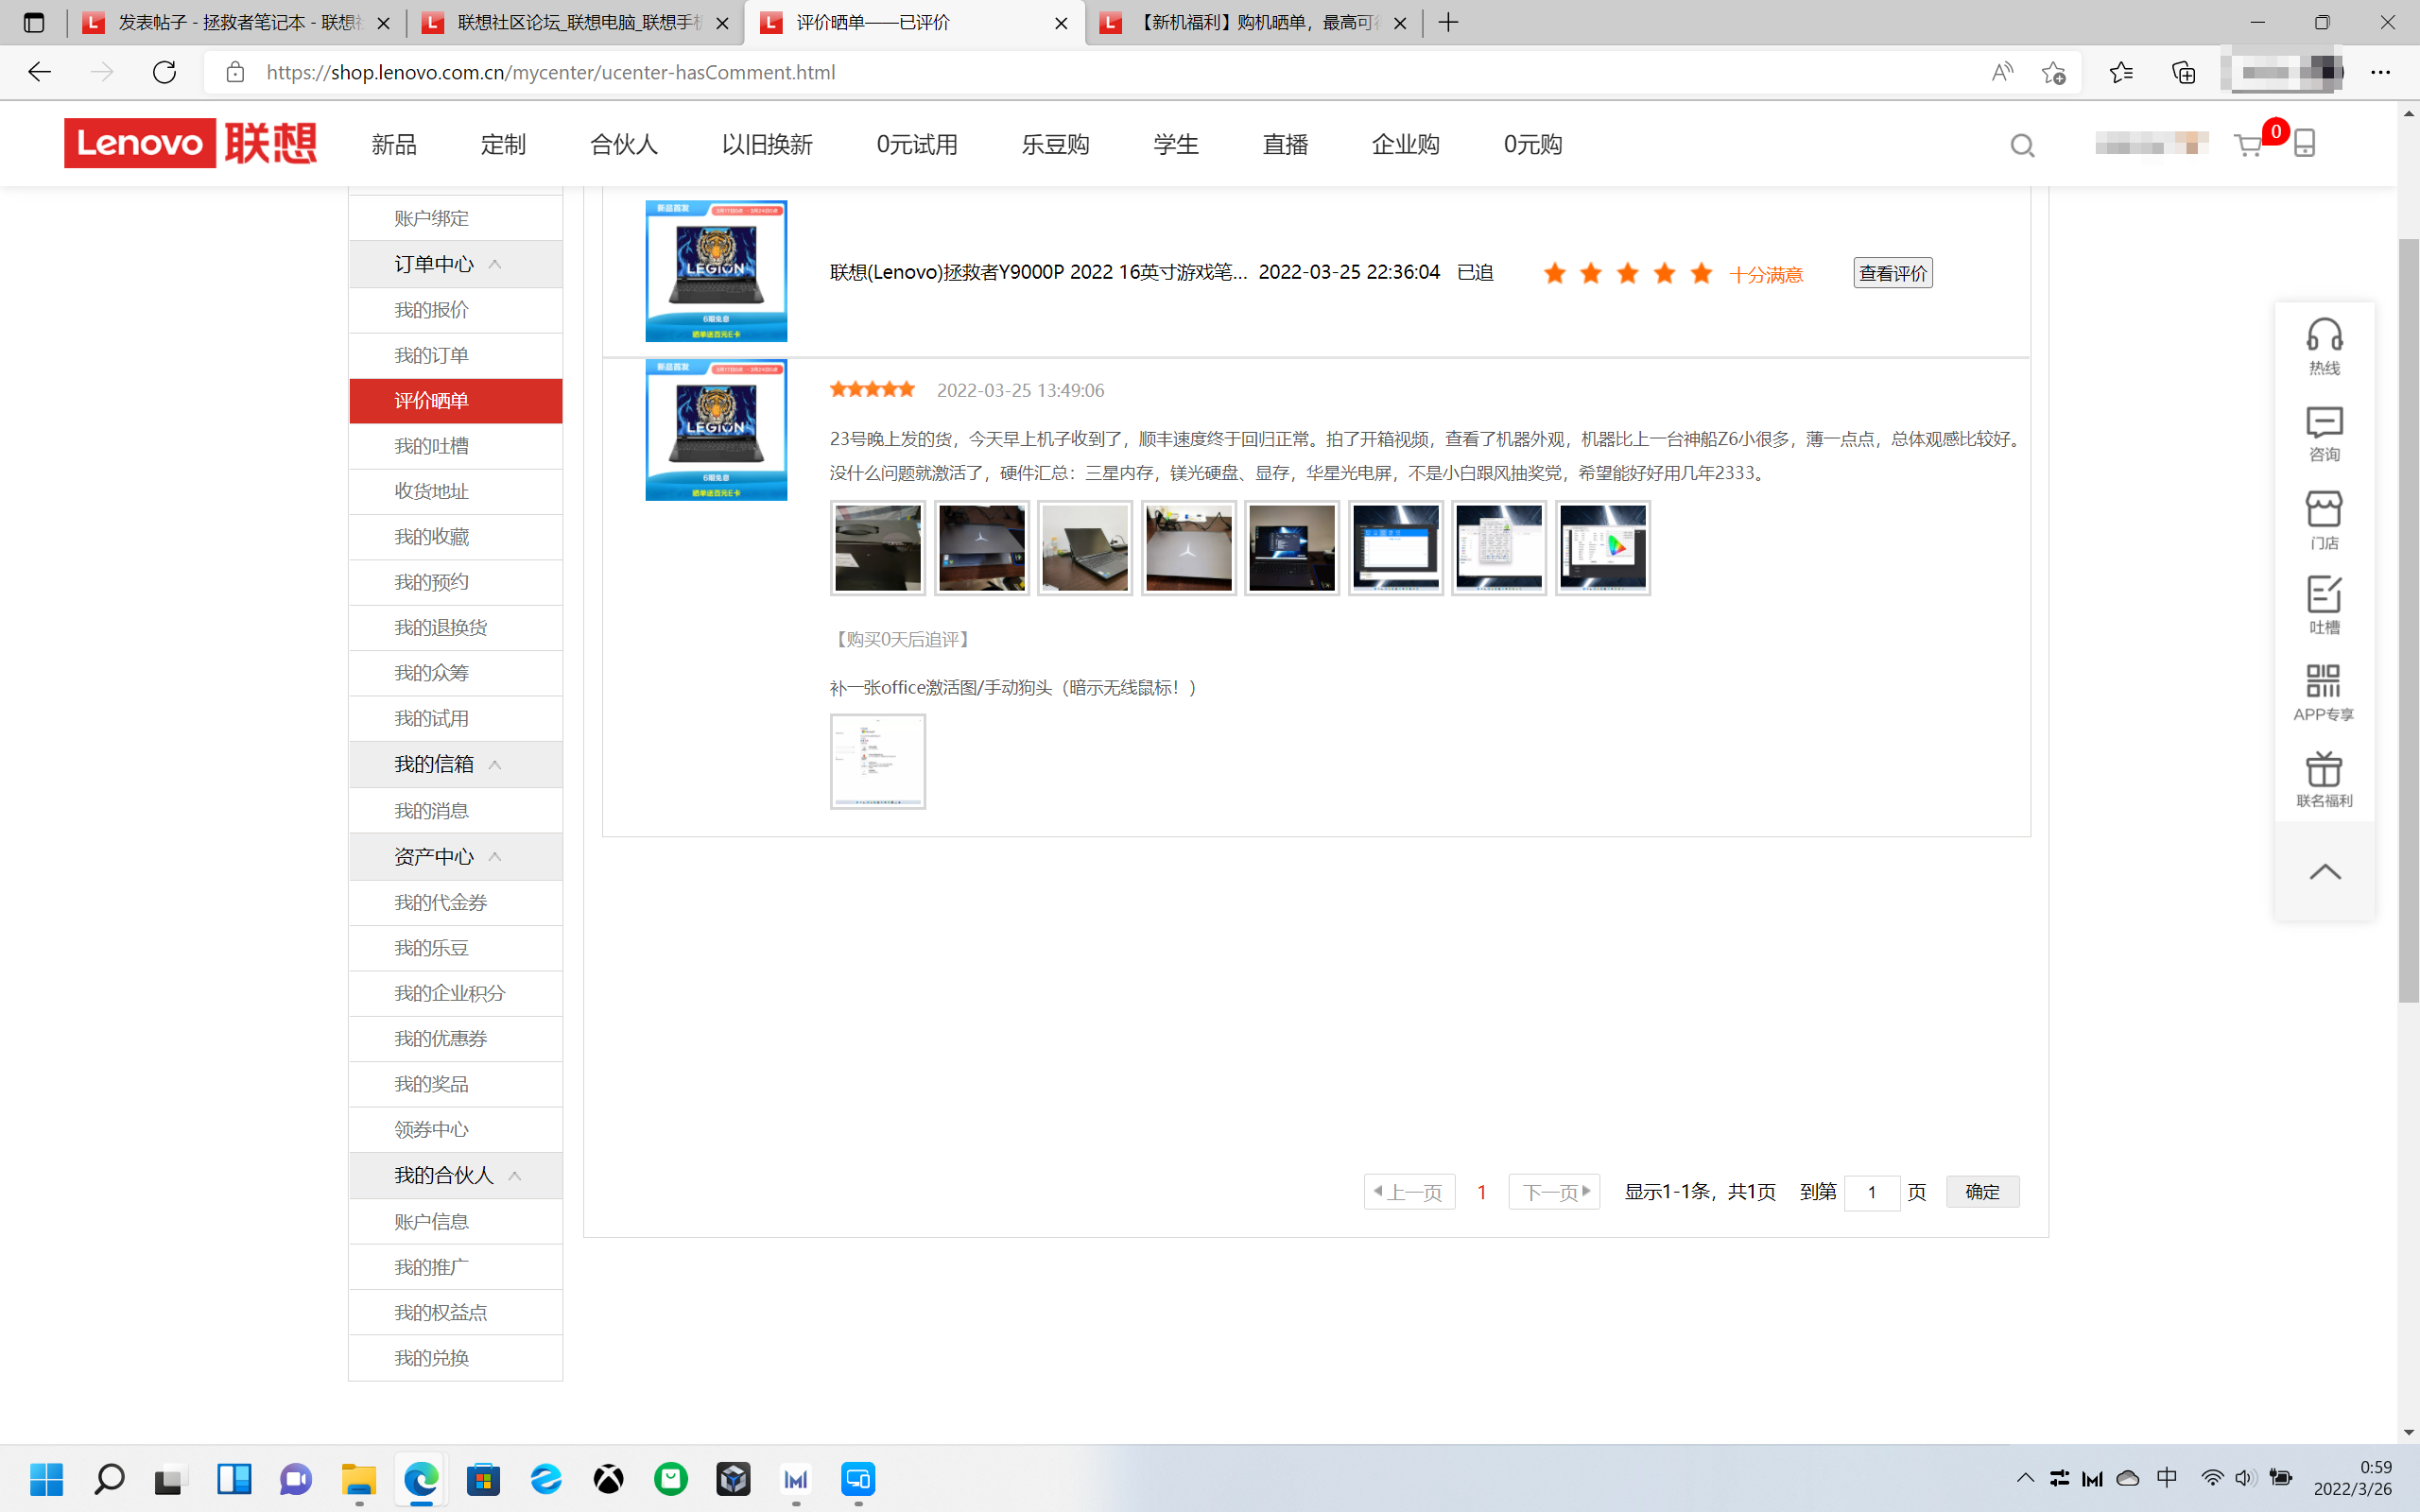Switch to the 【新机福利】购机晒单 browser tab
The height and width of the screenshot is (1512, 2420).
1254,22
